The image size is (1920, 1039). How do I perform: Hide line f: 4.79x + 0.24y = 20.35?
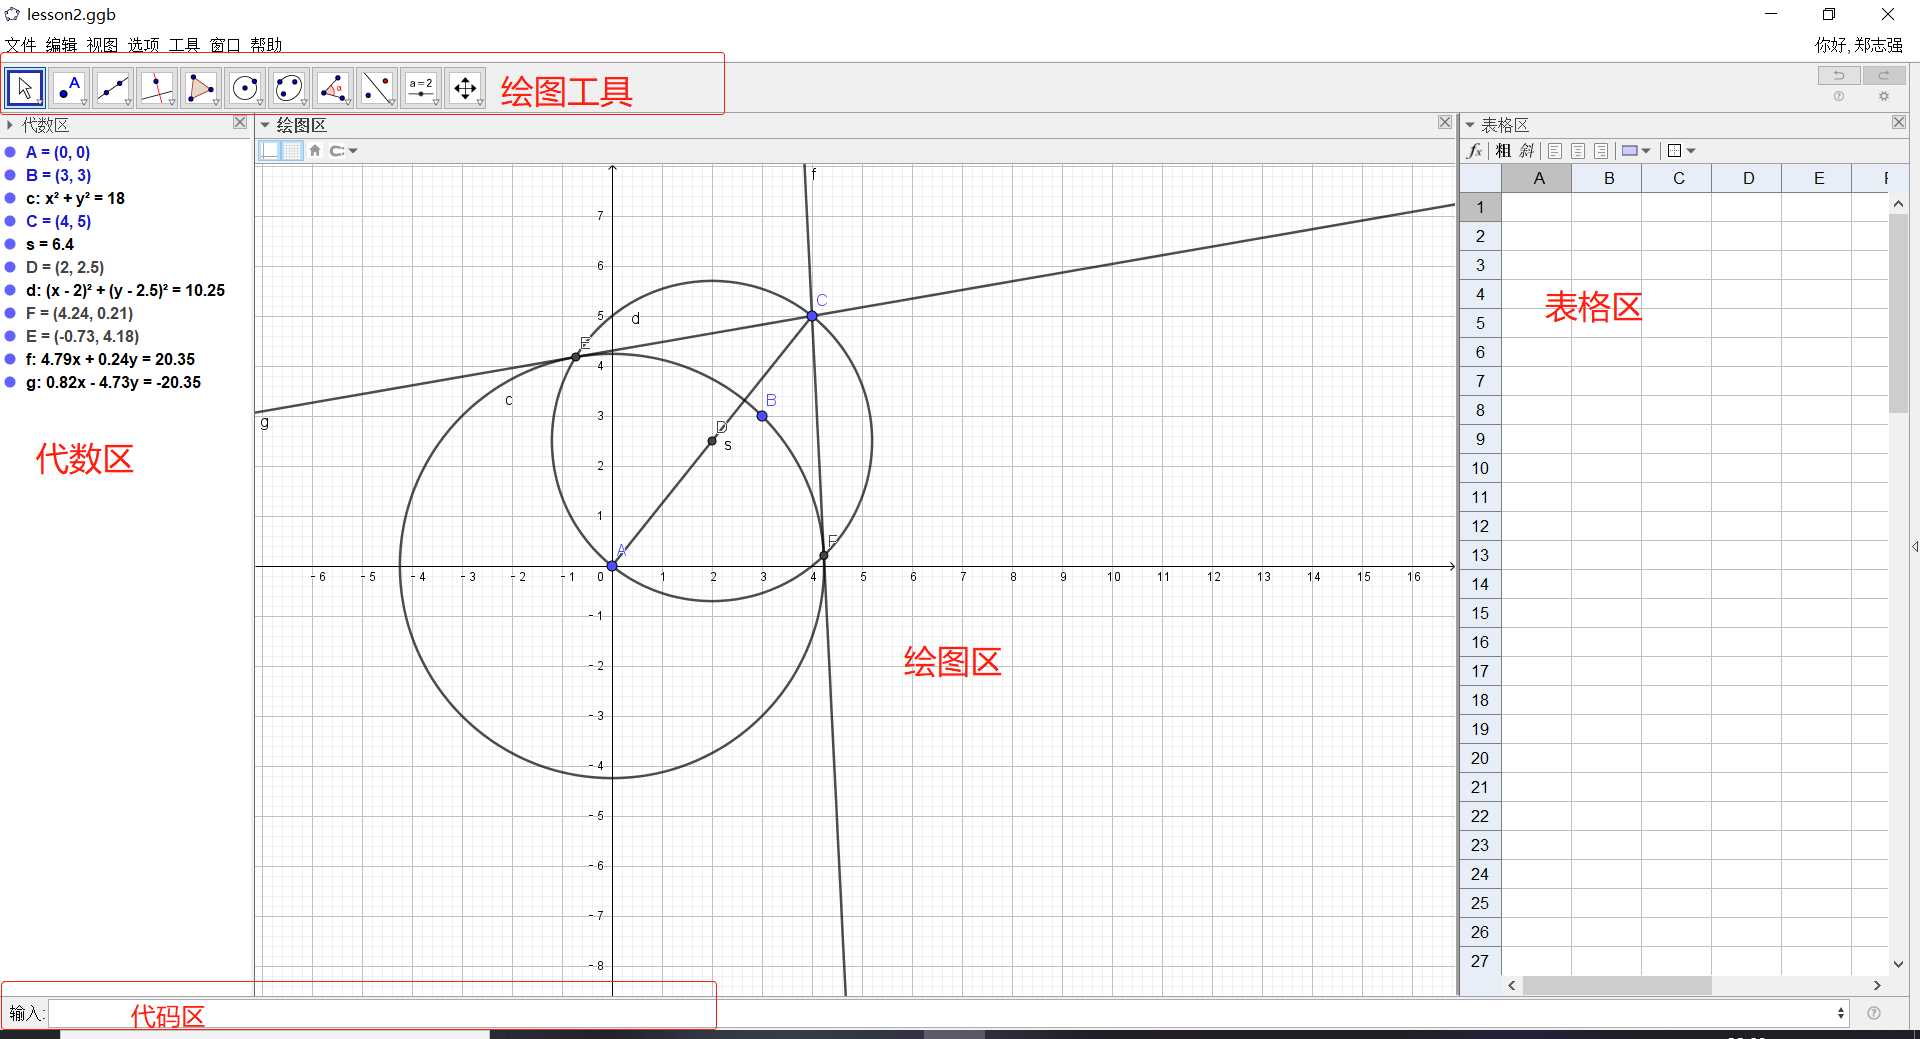coord(10,359)
